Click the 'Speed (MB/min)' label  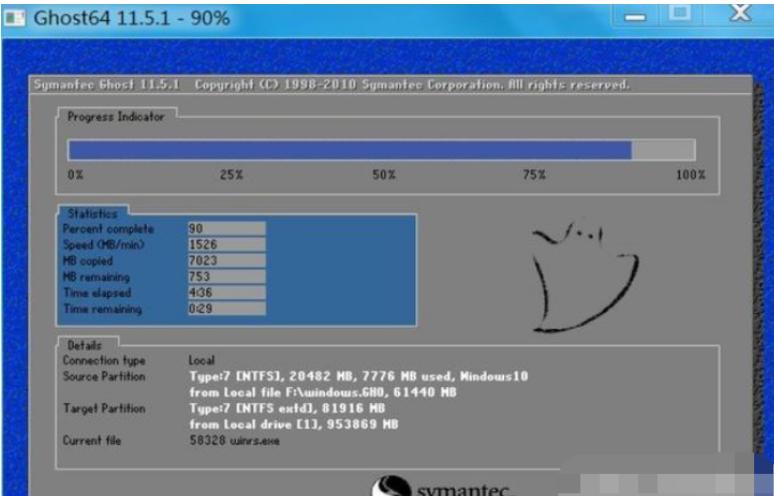pos(104,245)
